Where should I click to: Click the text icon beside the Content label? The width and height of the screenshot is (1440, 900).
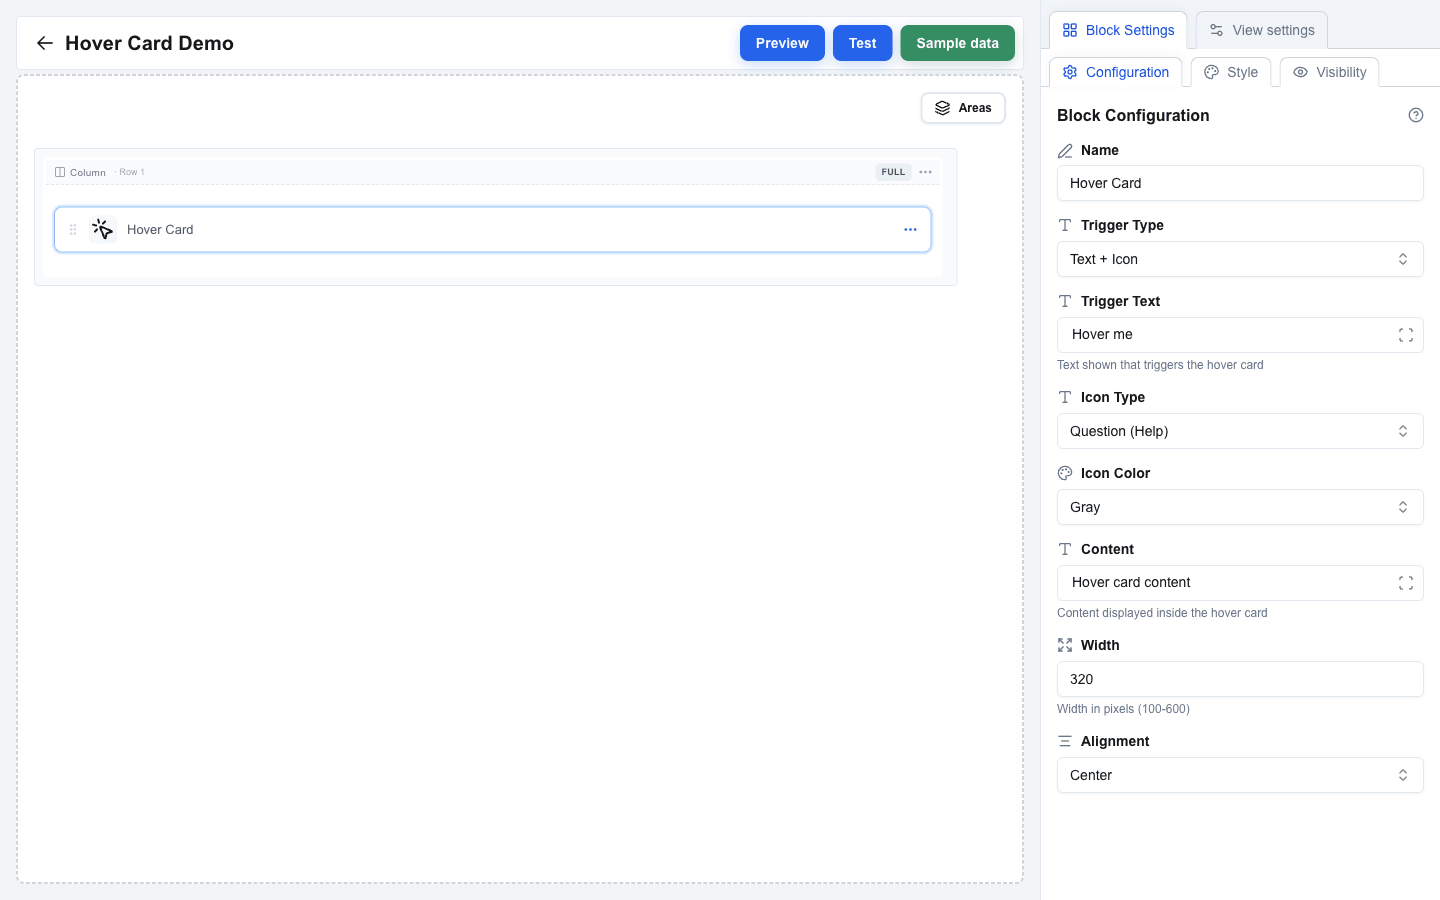pyautogui.click(x=1065, y=549)
